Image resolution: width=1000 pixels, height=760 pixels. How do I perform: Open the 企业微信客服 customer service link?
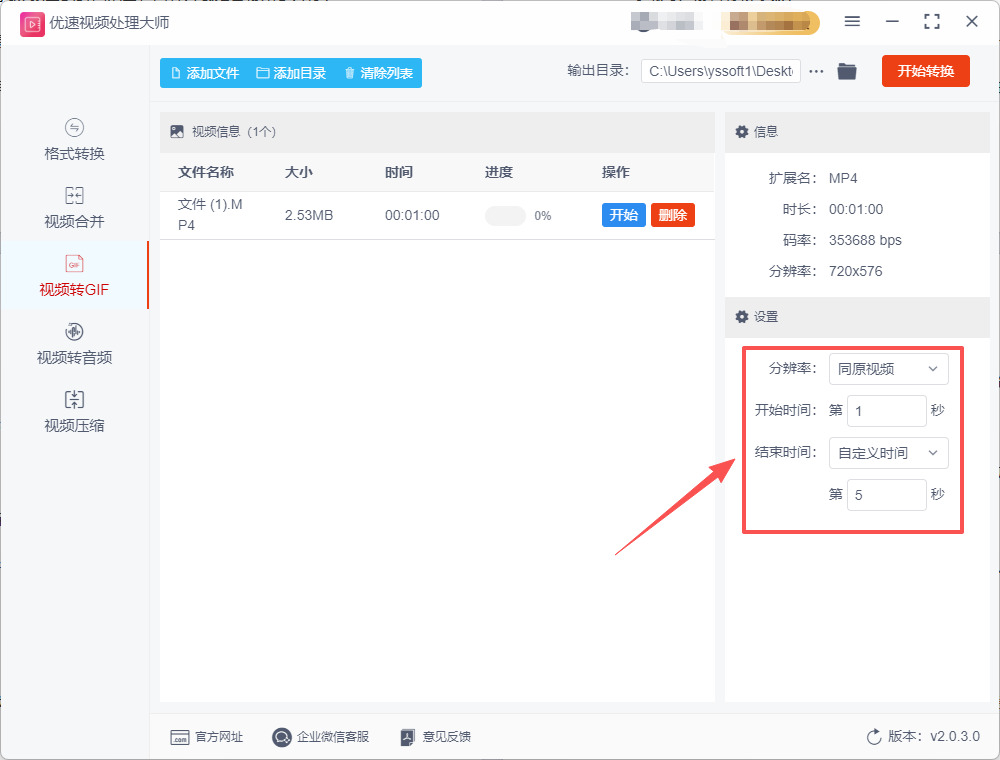point(321,737)
